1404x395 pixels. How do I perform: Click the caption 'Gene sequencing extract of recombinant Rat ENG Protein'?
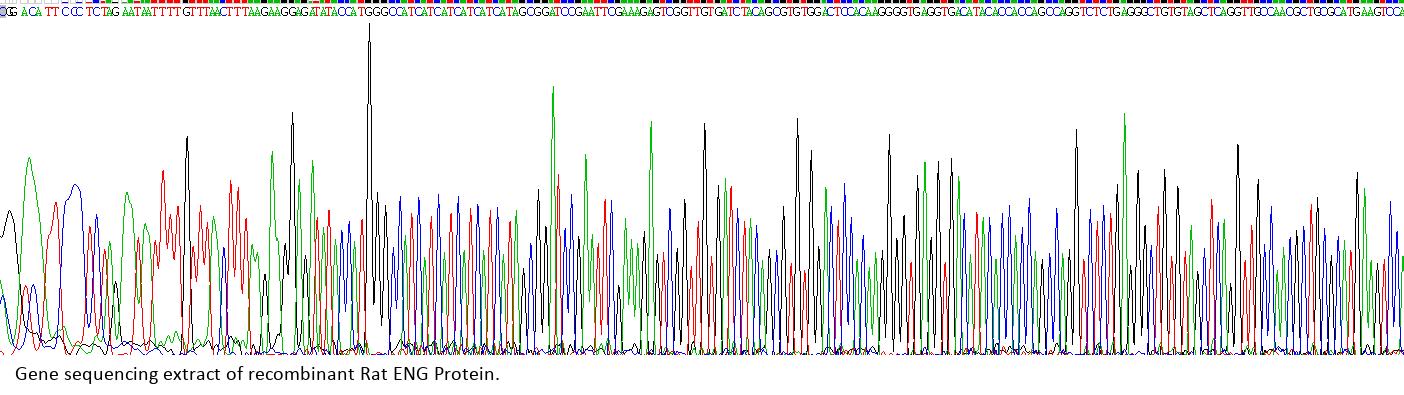pos(257,375)
